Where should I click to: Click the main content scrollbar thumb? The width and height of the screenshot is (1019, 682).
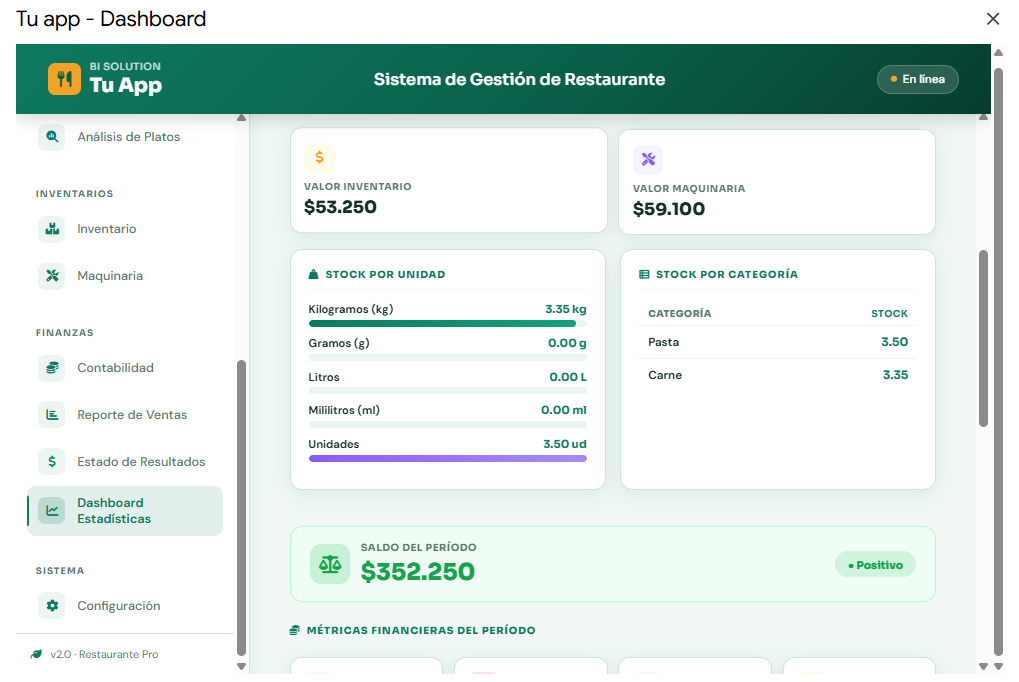tap(983, 338)
